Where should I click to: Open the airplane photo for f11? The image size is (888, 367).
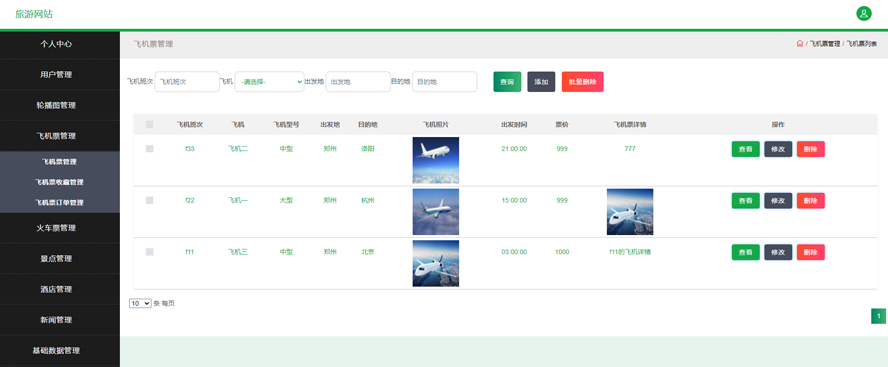click(436, 263)
